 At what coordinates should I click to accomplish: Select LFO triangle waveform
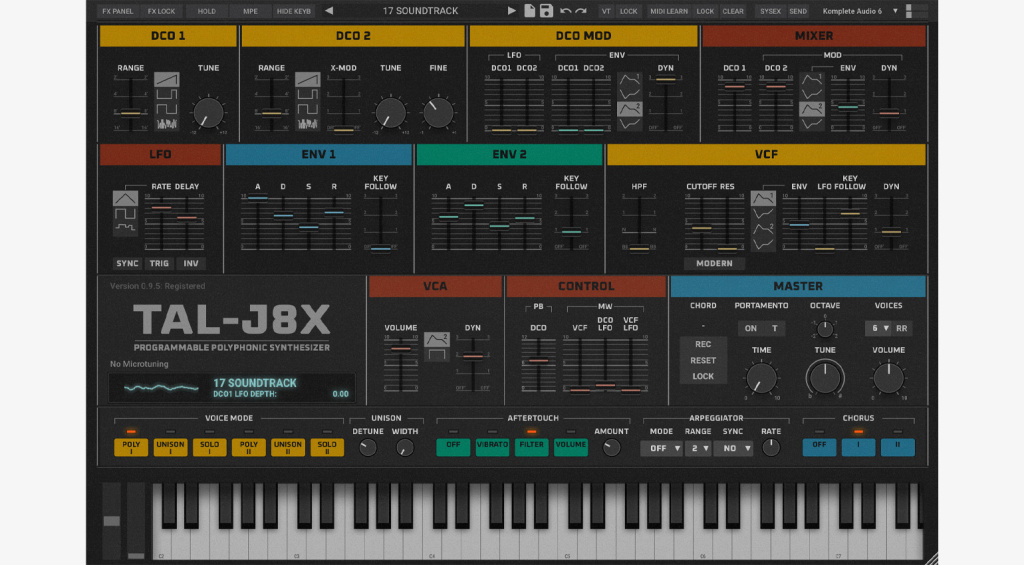tap(125, 198)
